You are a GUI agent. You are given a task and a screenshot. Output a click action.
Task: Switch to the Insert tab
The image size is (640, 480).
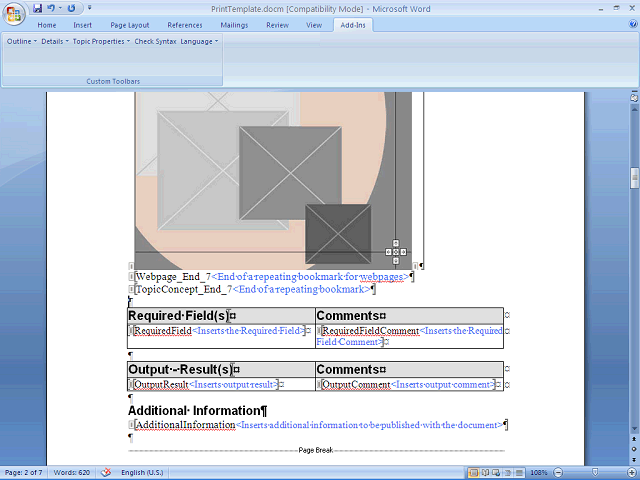point(82,25)
